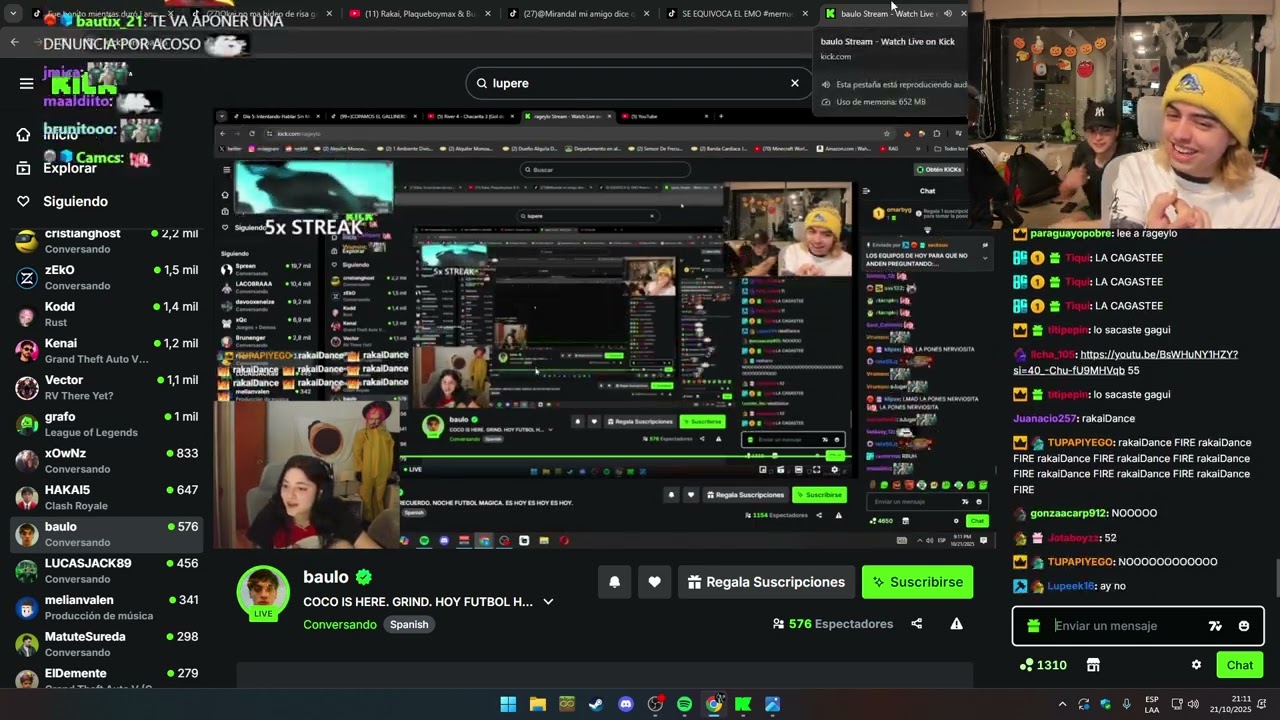Switch to the Rakai, Plaqueboymax YouTube tab
Screen dimensions: 1280x720
click(420, 13)
